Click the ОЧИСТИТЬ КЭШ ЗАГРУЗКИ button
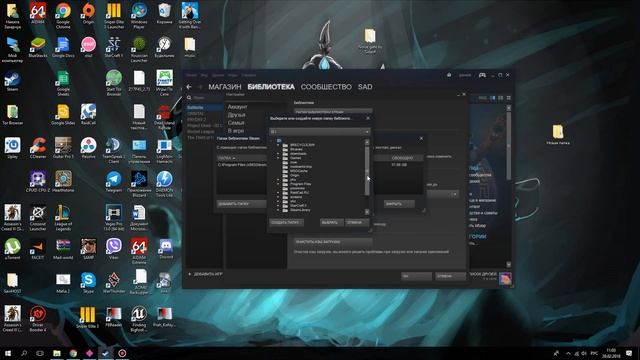The width and height of the screenshot is (640, 360). point(333,242)
